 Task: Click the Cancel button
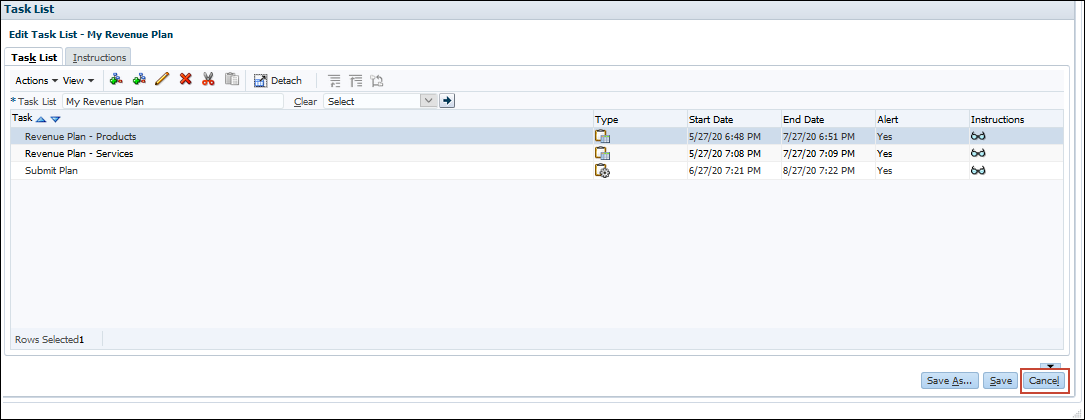[x=1043, y=381]
